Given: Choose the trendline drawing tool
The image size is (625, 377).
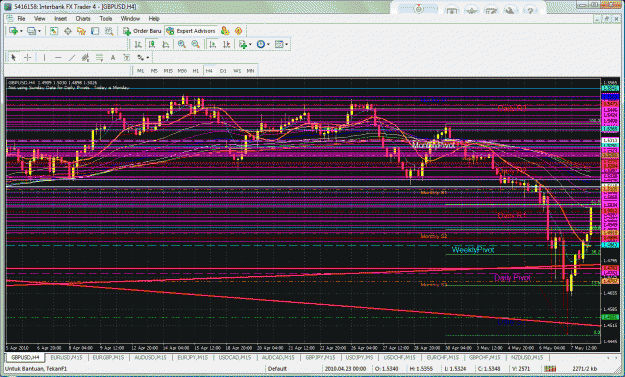Looking at the screenshot, I should pyautogui.click(x=72, y=58).
